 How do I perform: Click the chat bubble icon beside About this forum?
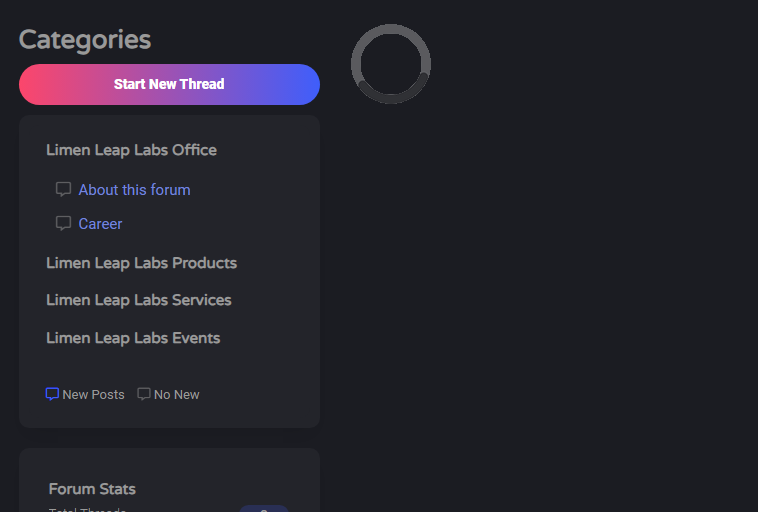63,190
